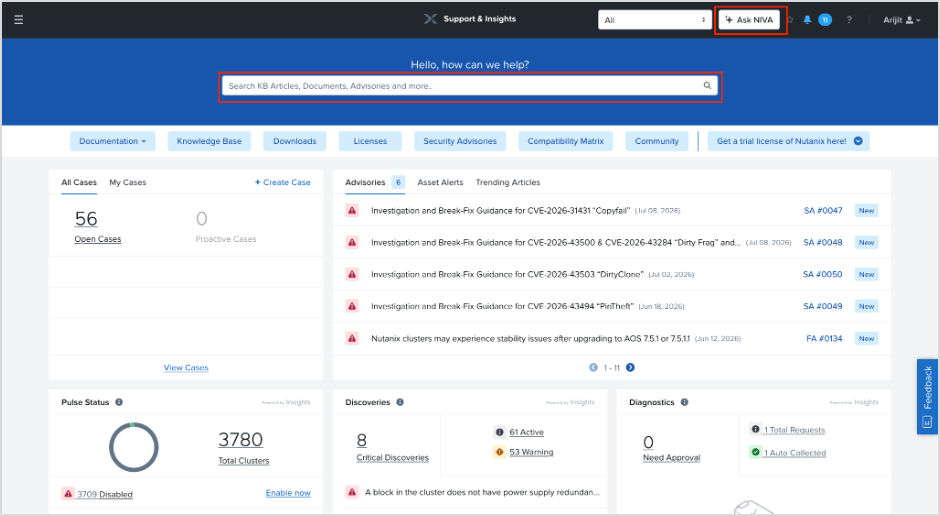Screen dimensions: 940x516
Task: Click the KB articles search field
Action: (x=470, y=86)
